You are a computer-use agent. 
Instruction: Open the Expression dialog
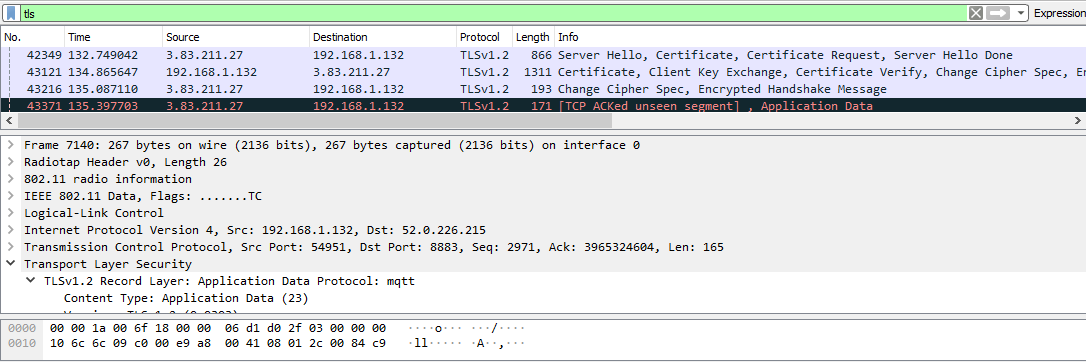pyautogui.click(x=1059, y=13)
